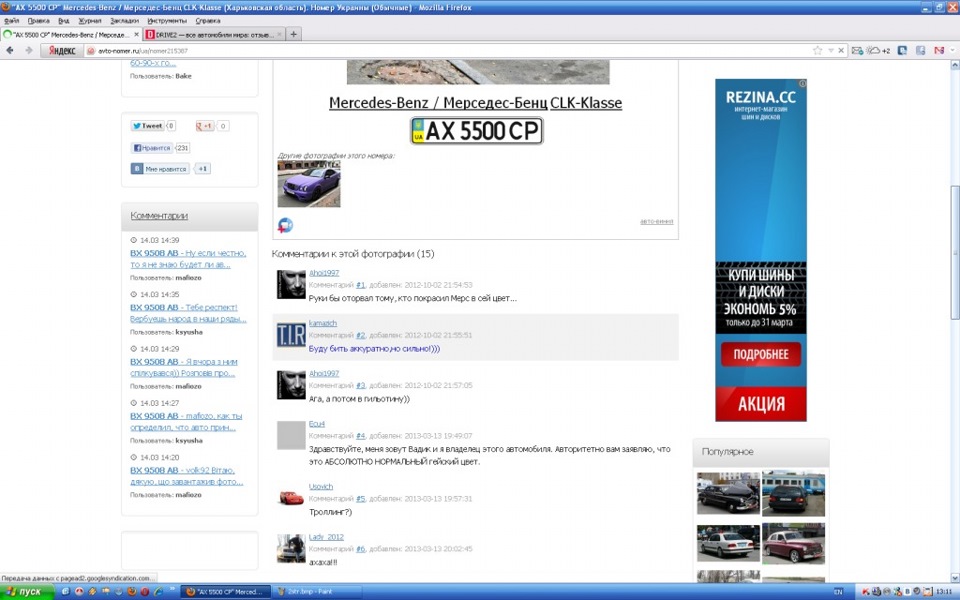960x600 pixels.
Task: Click the Google +1 button
Action: (x=205, y=126)
